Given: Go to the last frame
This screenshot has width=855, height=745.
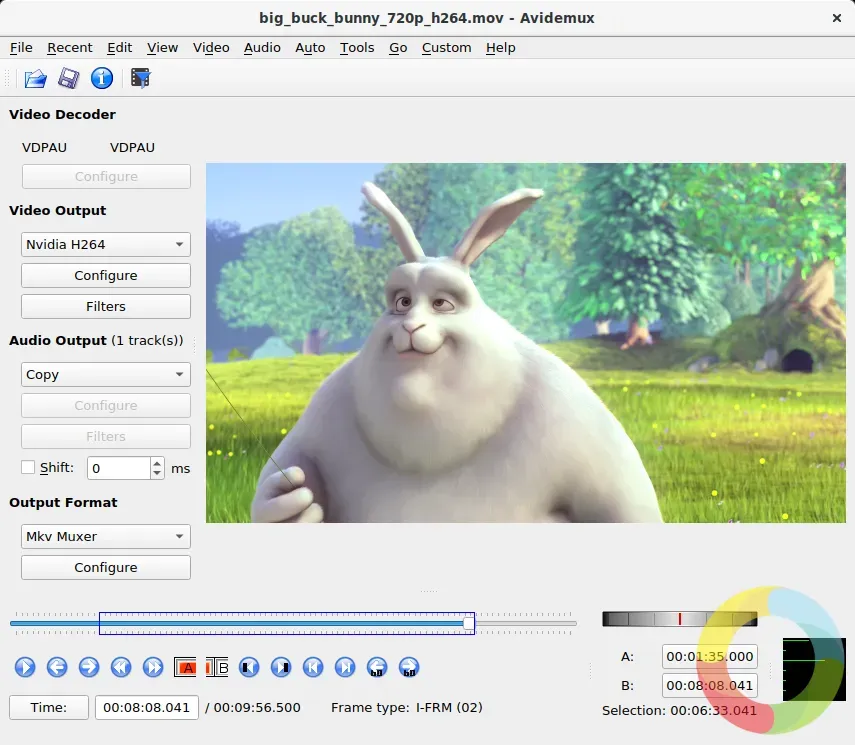Looking at the screenshot, I should pyautogui.click(x=345, y=667).
